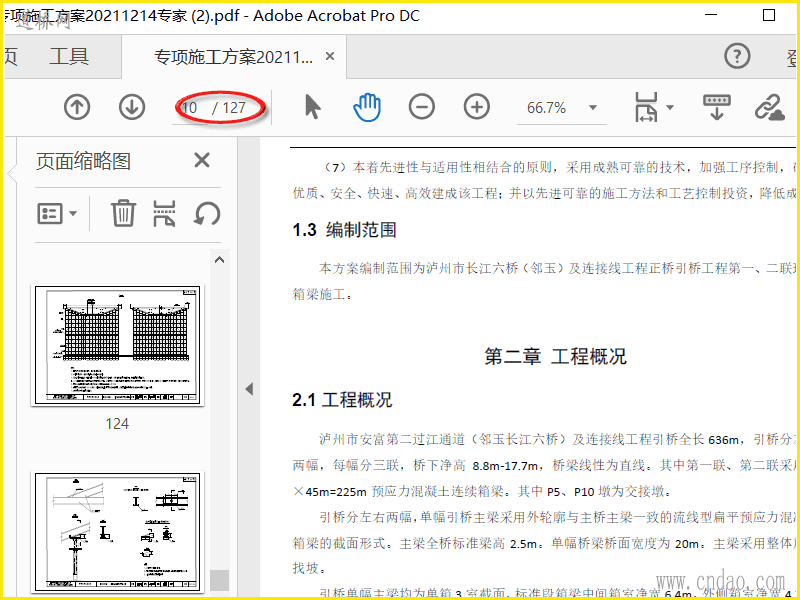Click the 第二章 工程概况 chapter title

556,356
